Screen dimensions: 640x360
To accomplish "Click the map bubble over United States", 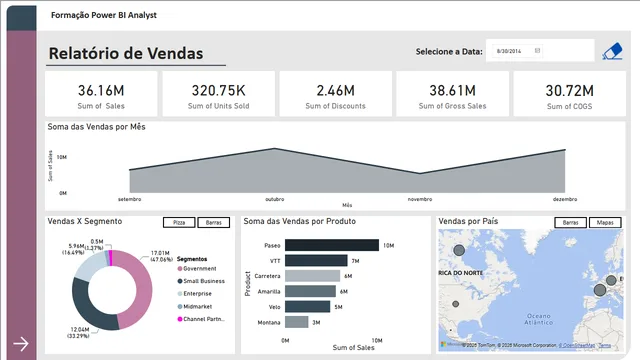I will pyautogui.click(x=456, y=304).
